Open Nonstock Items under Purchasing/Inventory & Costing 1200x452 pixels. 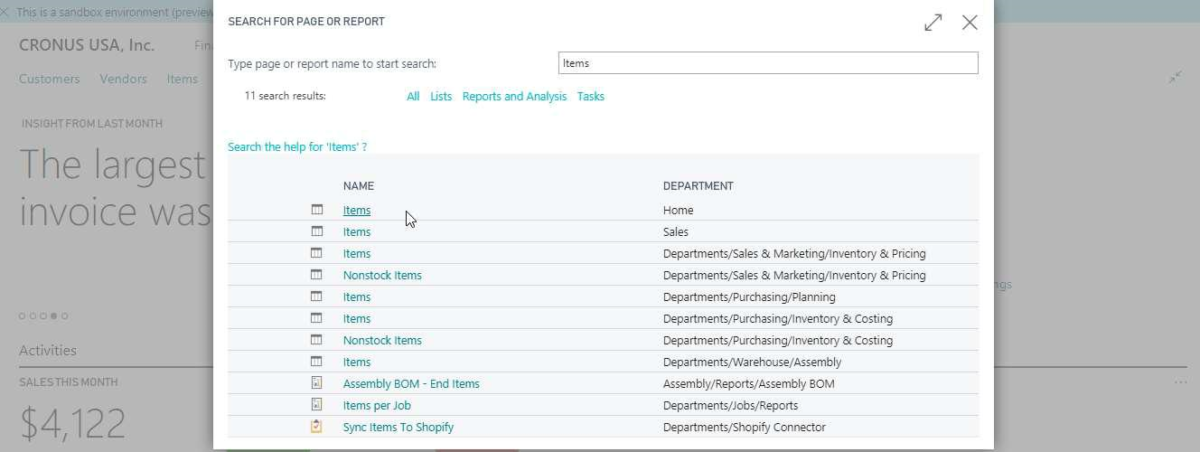382,340
